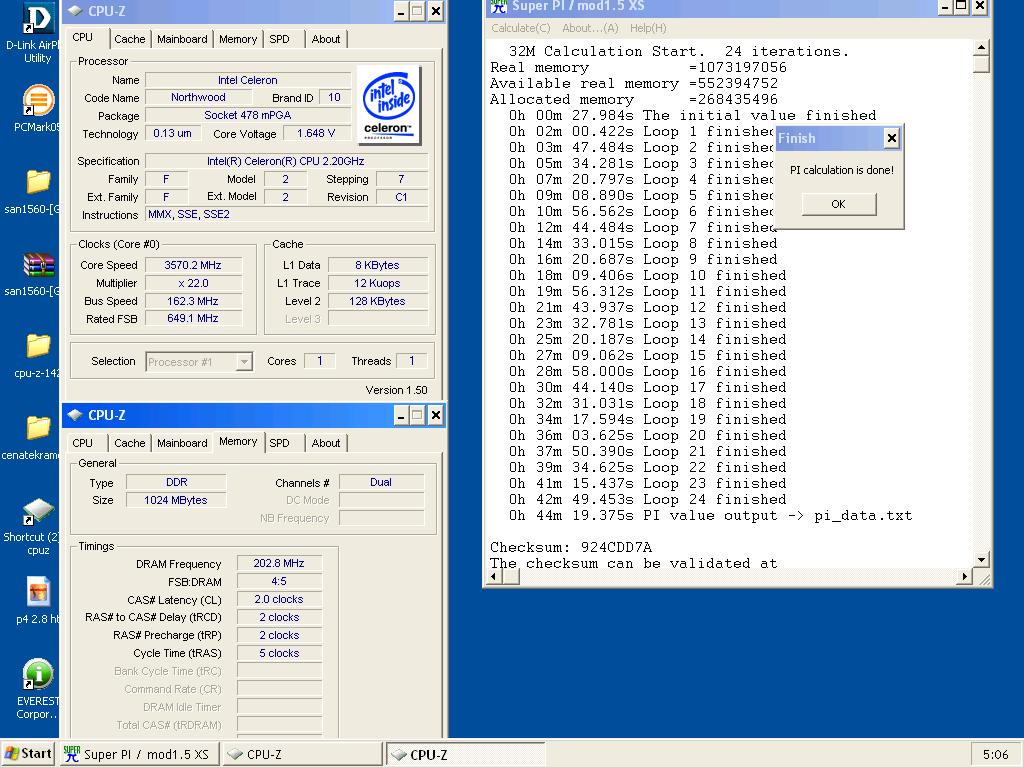Click Super PI horizontal scrollbar right arrow

coord(965,577)
